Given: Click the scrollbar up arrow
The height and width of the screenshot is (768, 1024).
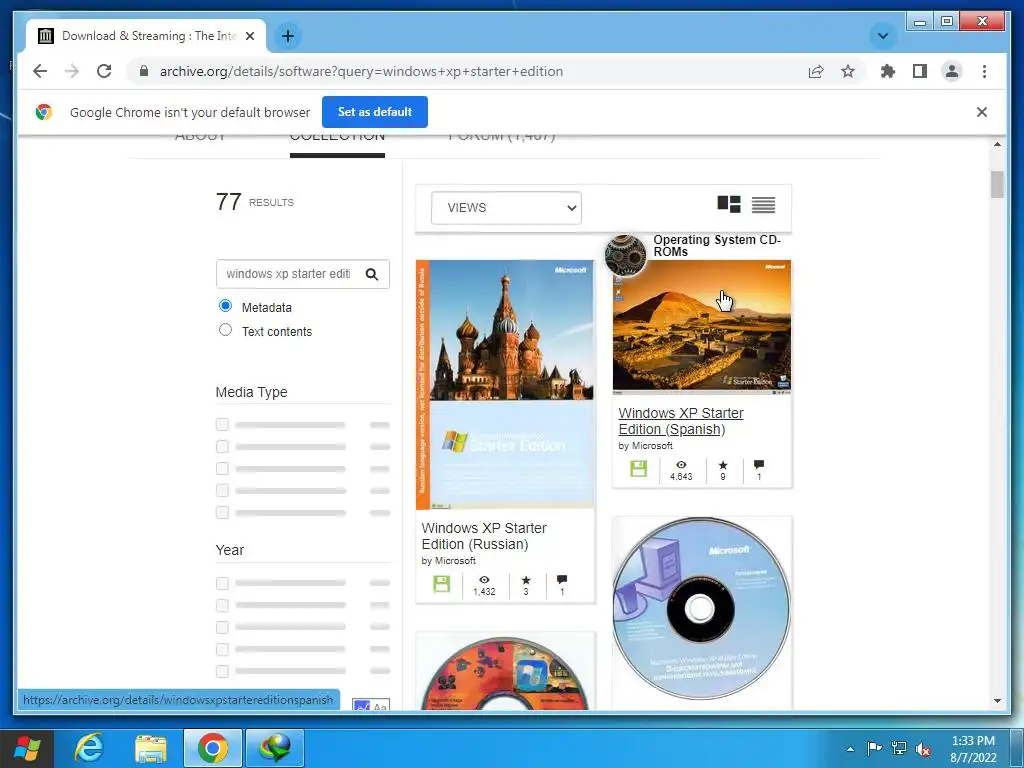Looking at the screenshot, I should tap(997, 144).
